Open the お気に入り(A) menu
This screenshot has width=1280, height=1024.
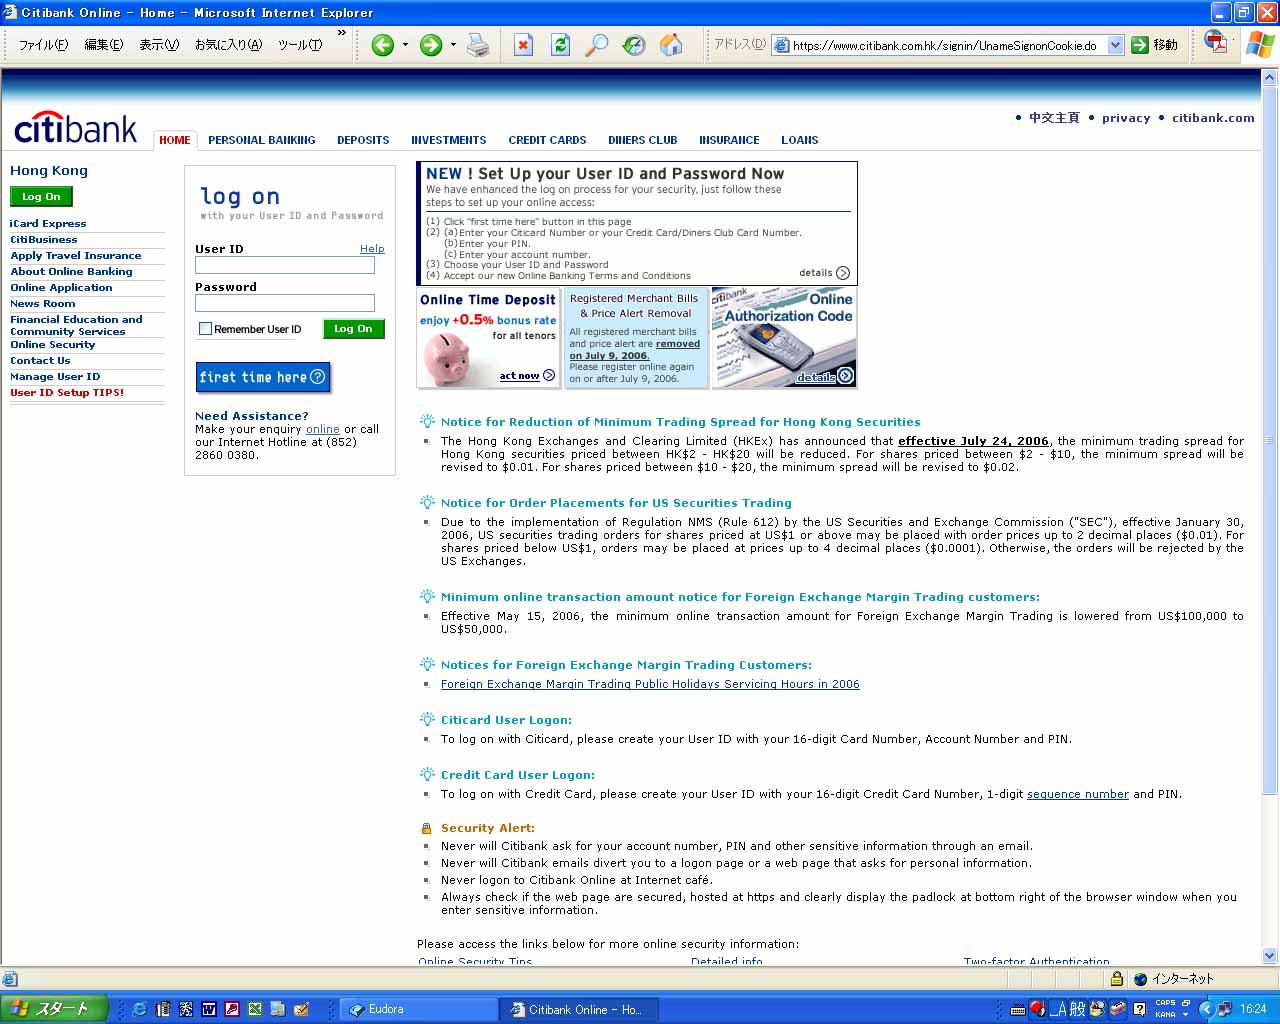pyautogui.click(x=228, y=45)
